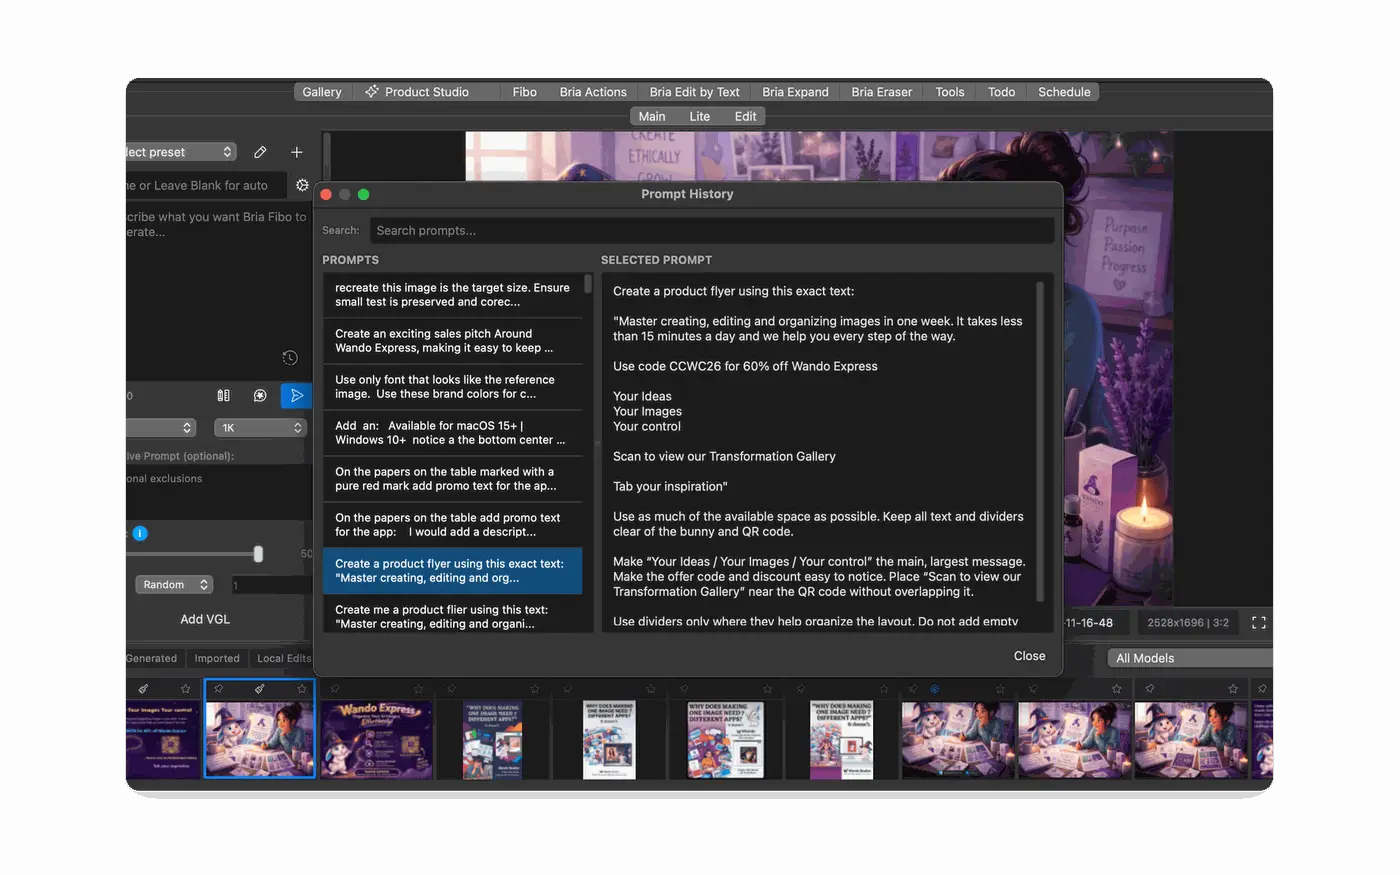Screen dimensions: 1400x875
Task: Switch to the Edit mode tab
Action: pyautogui.click(x=745, y=117)
